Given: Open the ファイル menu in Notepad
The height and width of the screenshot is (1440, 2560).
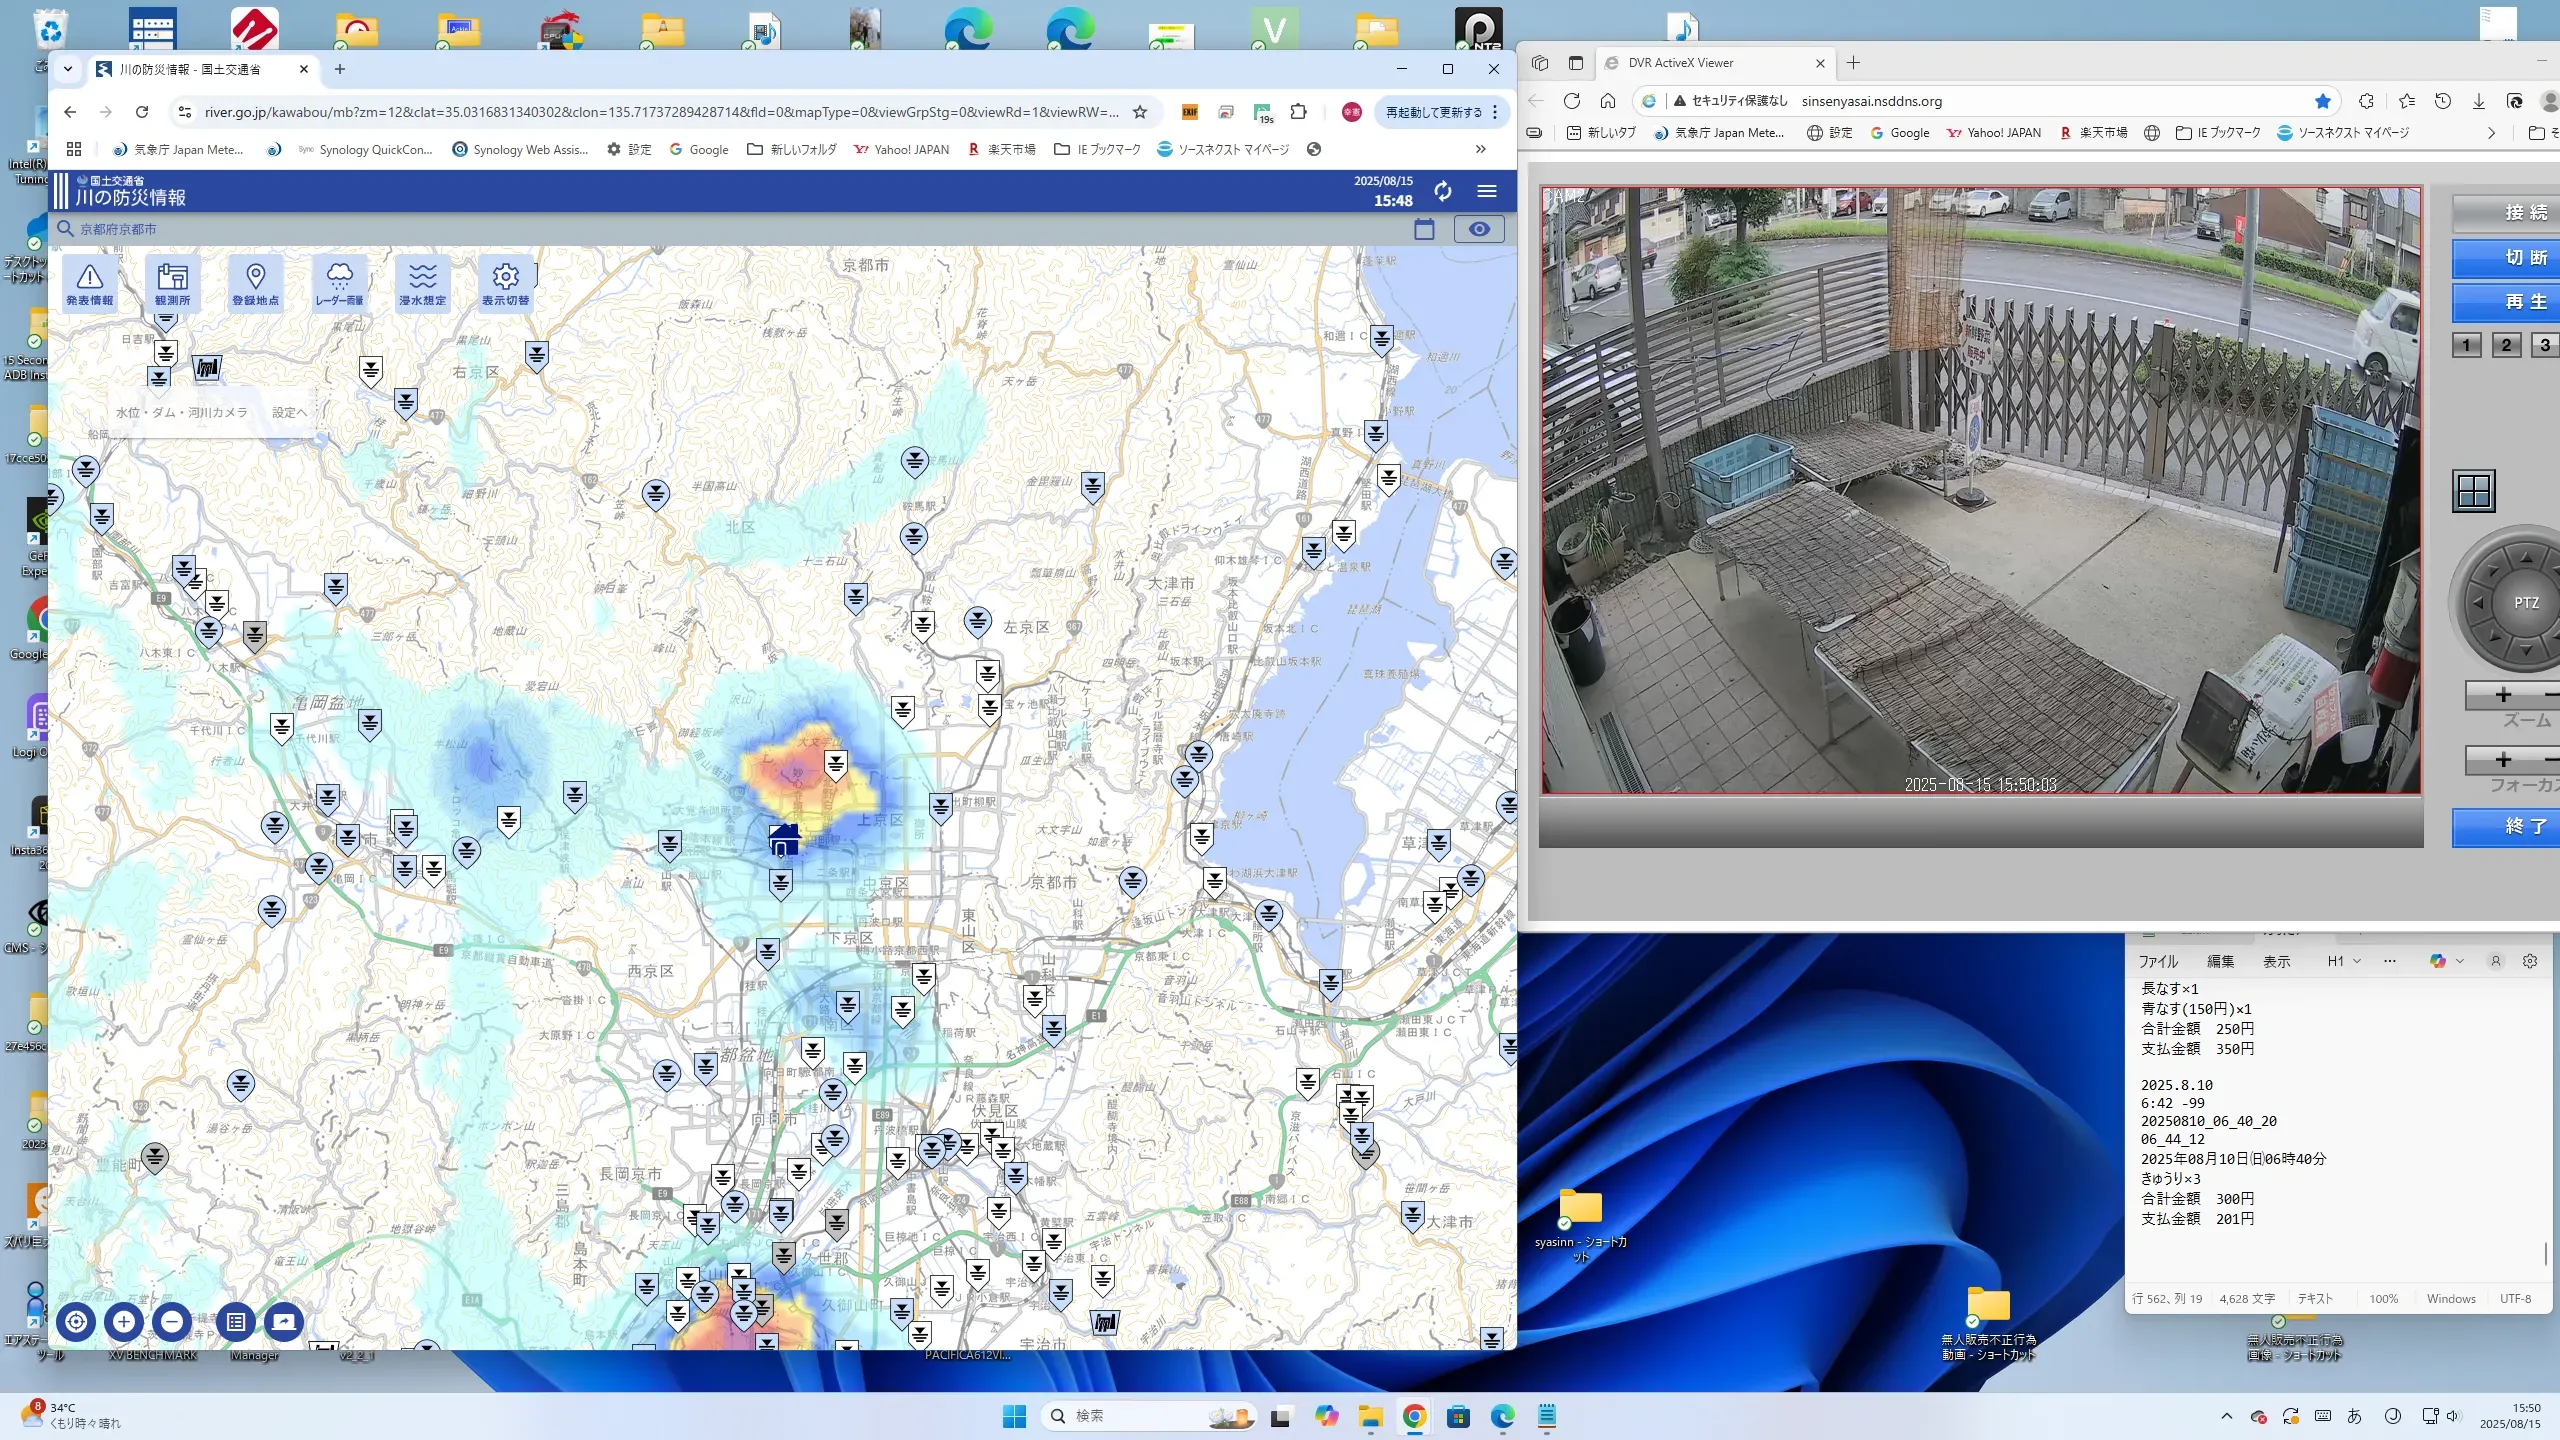Looking at the screenshot, I should click(2157, 961).
